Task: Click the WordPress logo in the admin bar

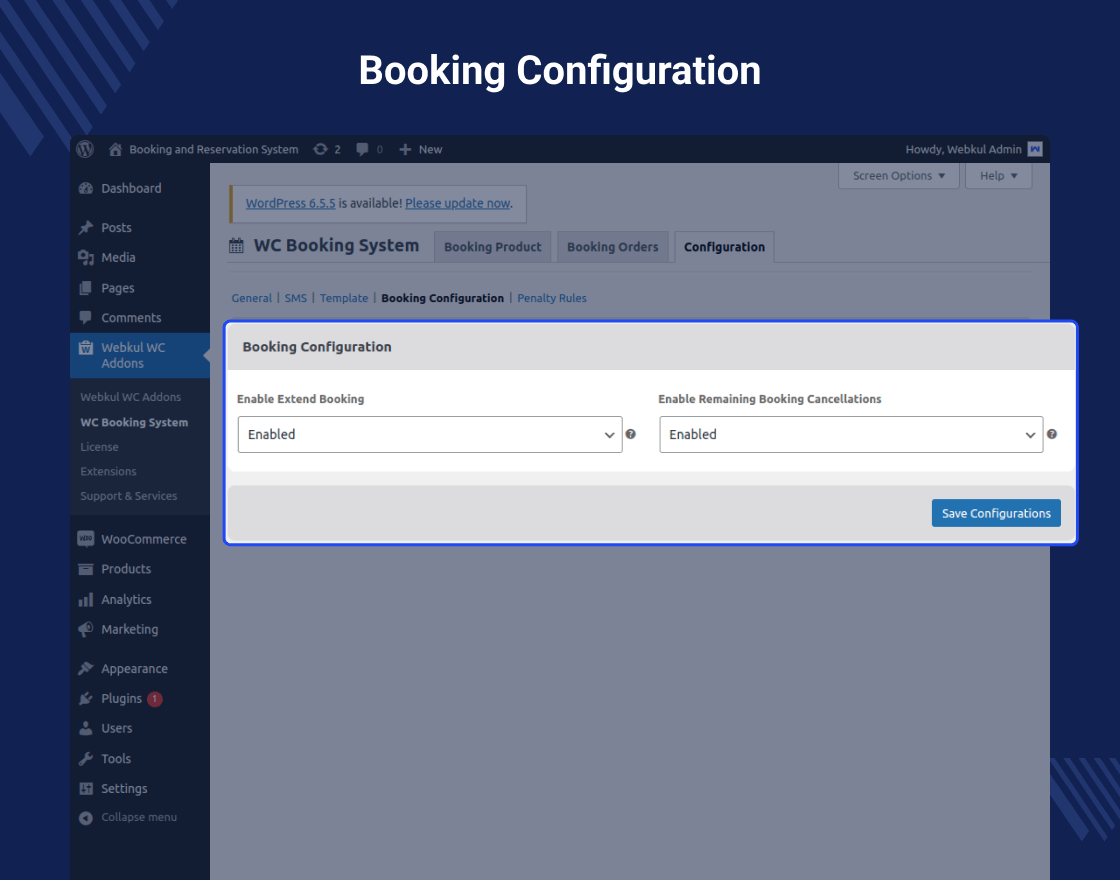Action: point(85,148)
